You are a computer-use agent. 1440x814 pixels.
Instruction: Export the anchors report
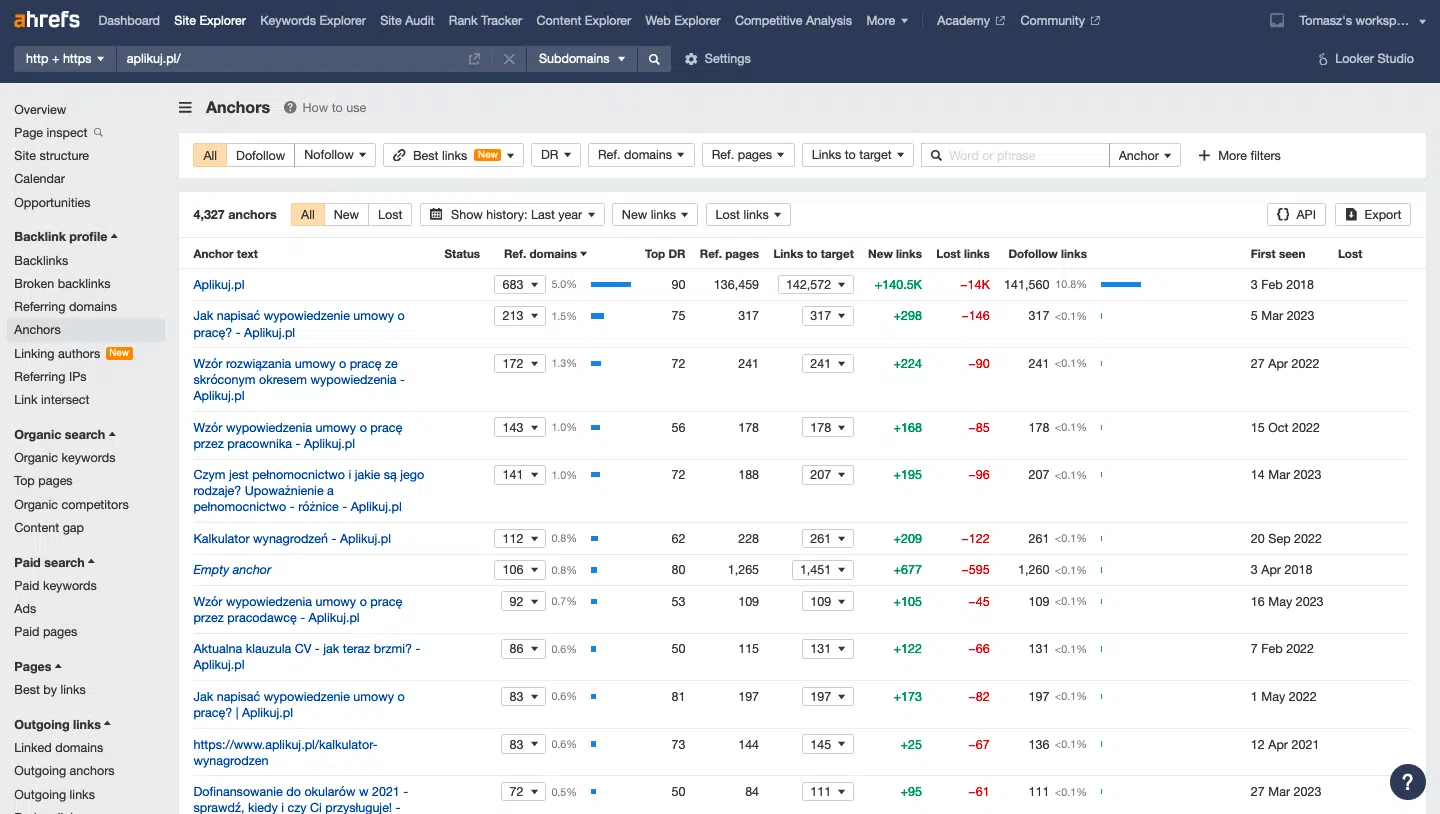(1373, 214)
